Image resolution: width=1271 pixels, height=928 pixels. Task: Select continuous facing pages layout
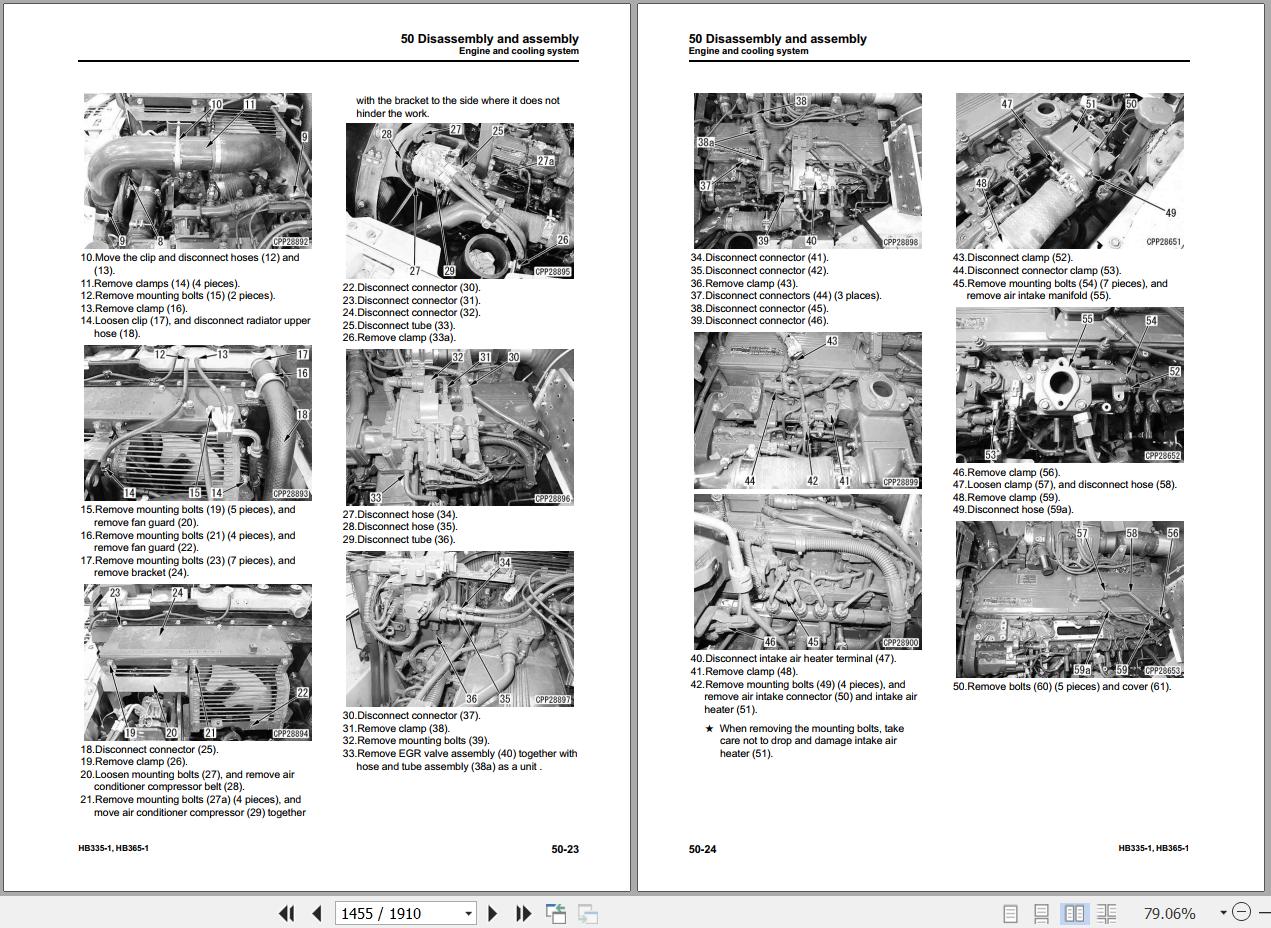(1106, 913)
